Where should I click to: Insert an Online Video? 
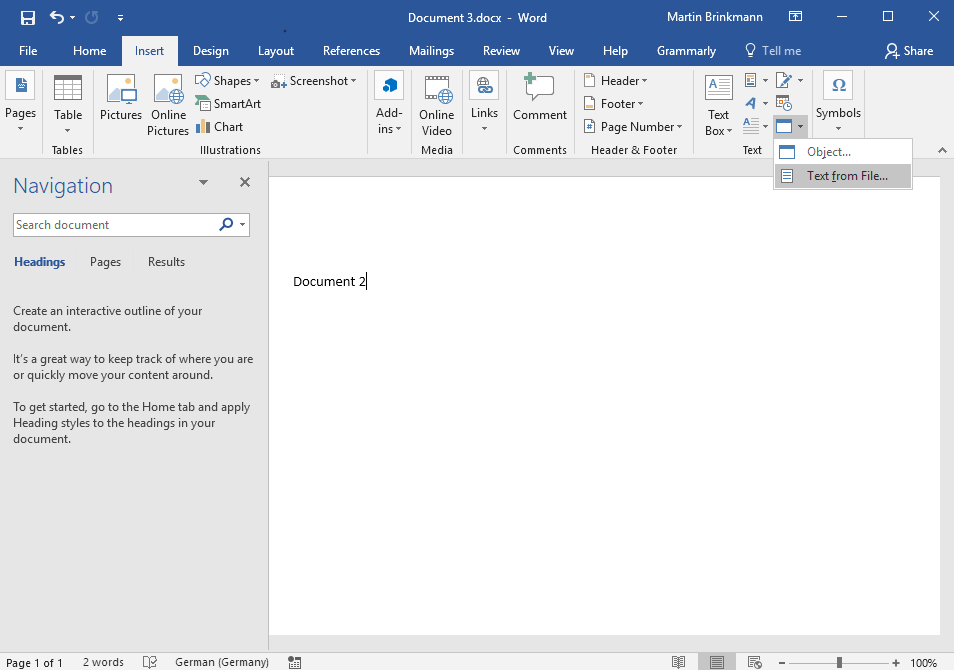point(437,105)
